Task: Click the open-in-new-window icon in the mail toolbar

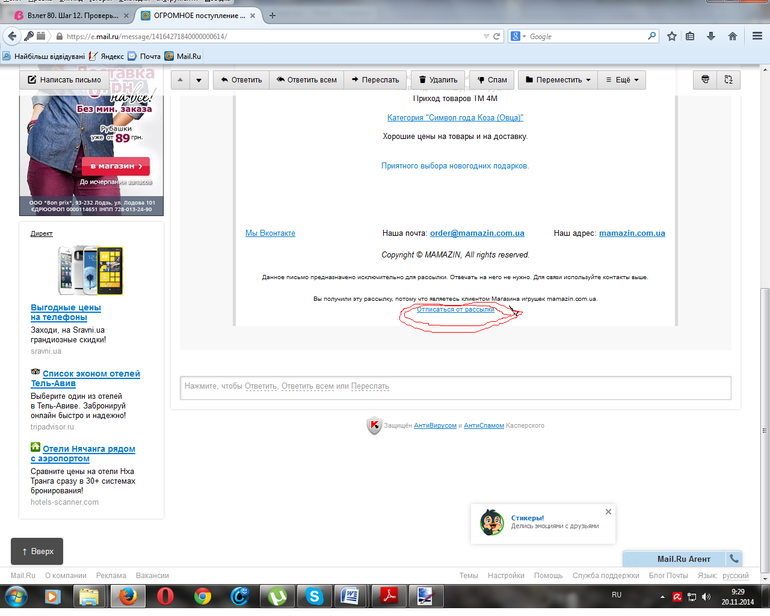Action: (729, 79)
